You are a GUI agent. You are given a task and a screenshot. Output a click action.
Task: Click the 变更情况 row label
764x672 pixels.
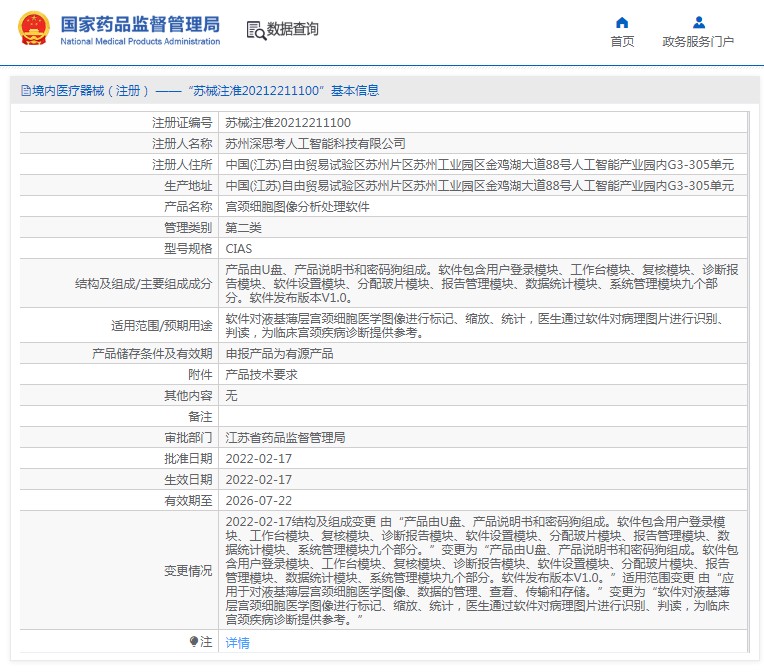coord(188,570)
